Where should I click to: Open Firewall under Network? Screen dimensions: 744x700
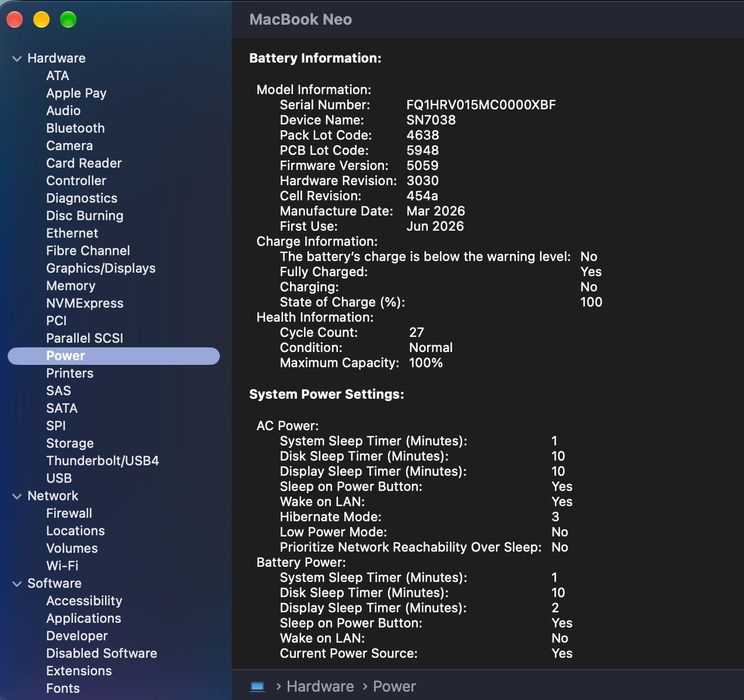(69, 513)
